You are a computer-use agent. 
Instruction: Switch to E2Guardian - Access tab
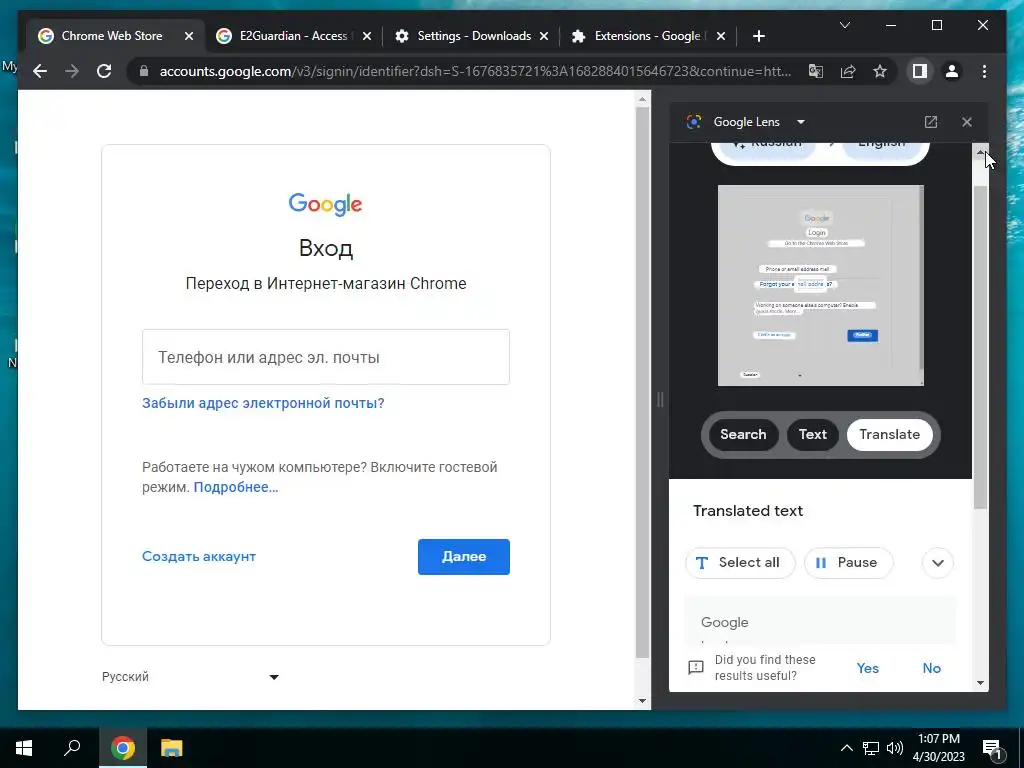tap(294, 37)
